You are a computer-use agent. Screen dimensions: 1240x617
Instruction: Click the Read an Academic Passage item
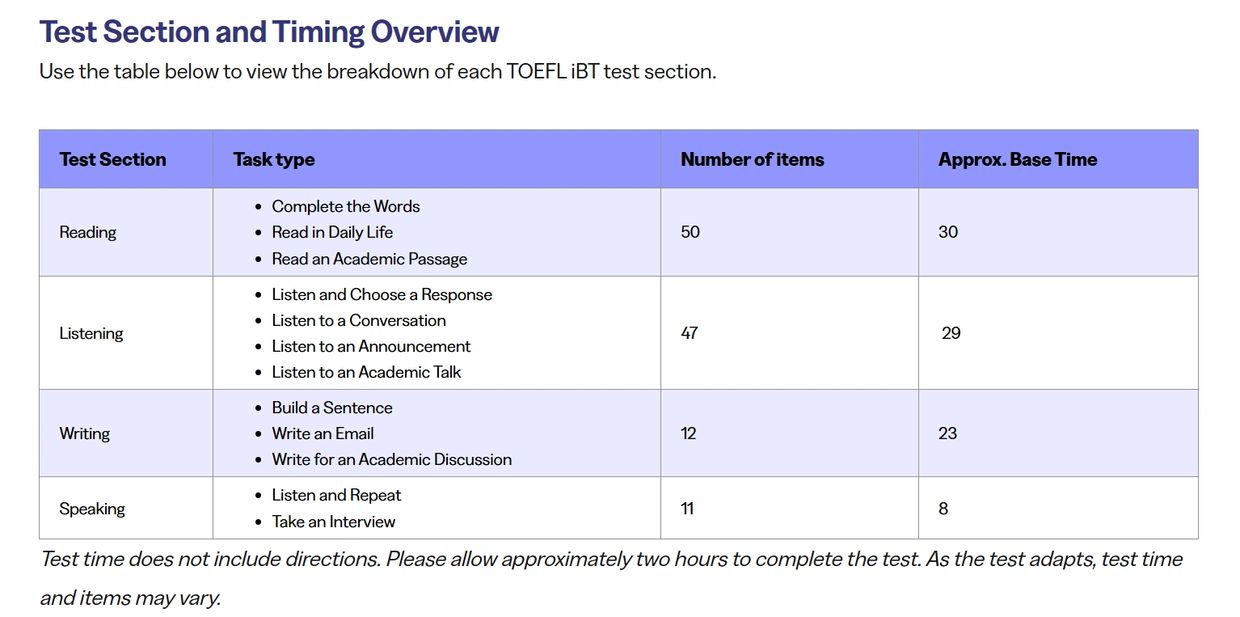click(369, 259)
